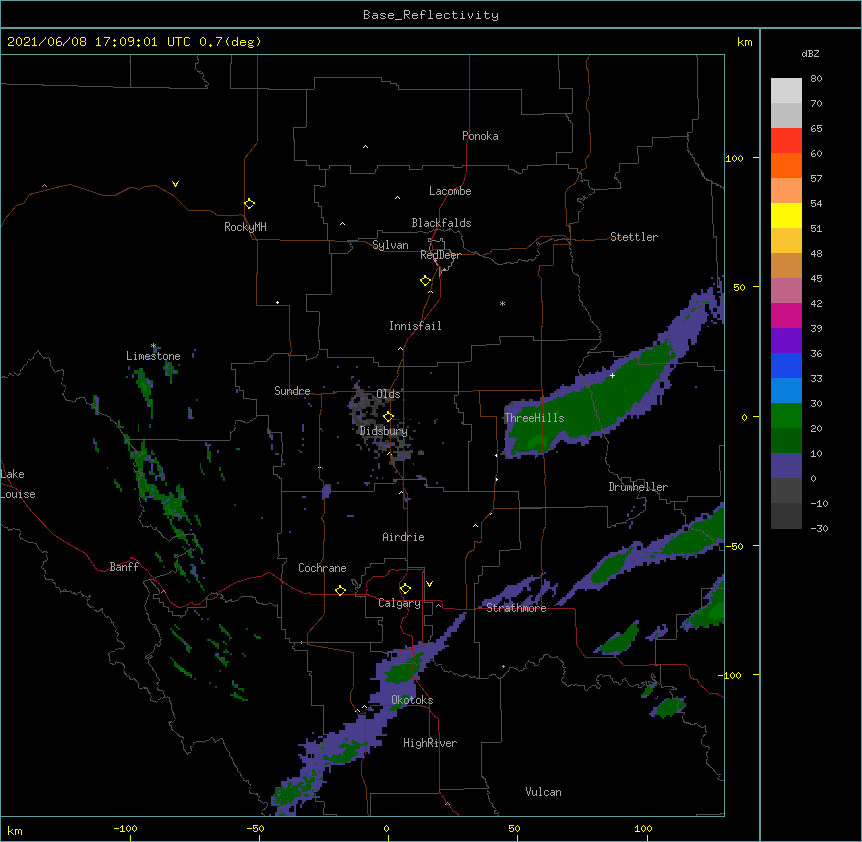The image size is (862, 842).
Task: Click the yellow diamond marker south of RedDeer
Action: click(425, 281)
